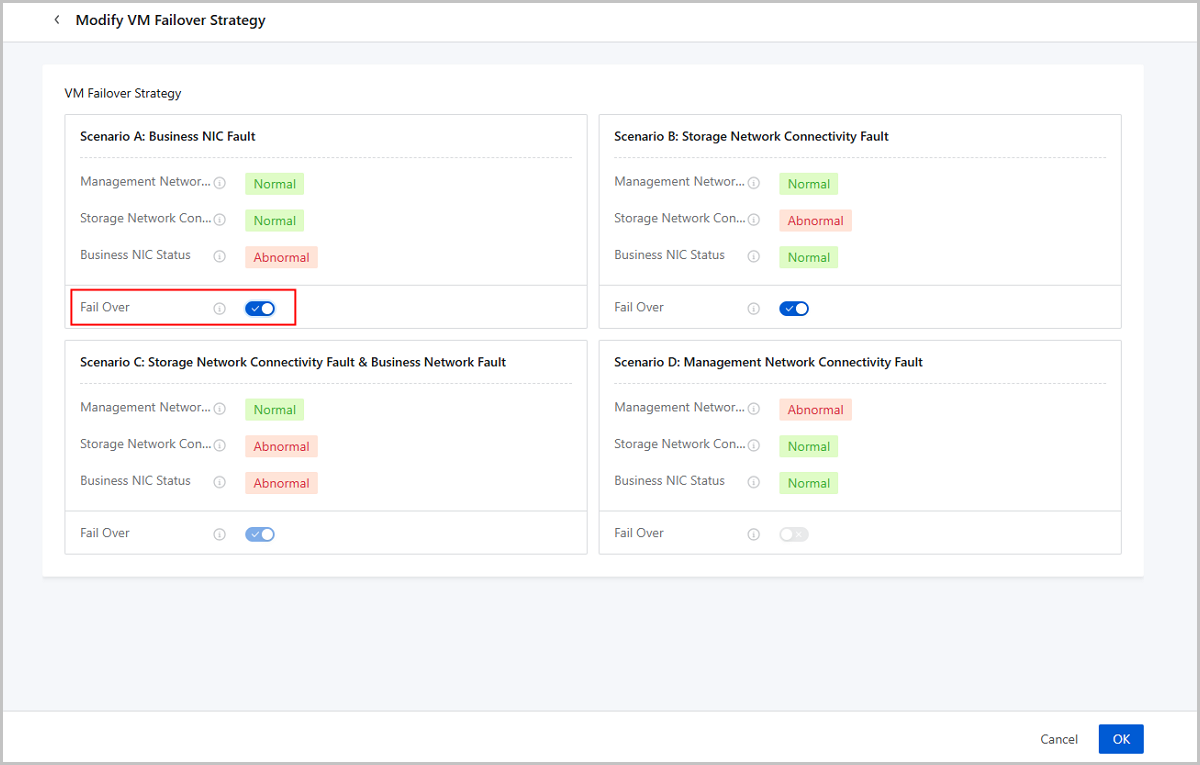Click info icon for Scenario A Business NIC Status
Image resolution: width=1200 pixels, height=765 pixels.
click(x=220, y=256)
